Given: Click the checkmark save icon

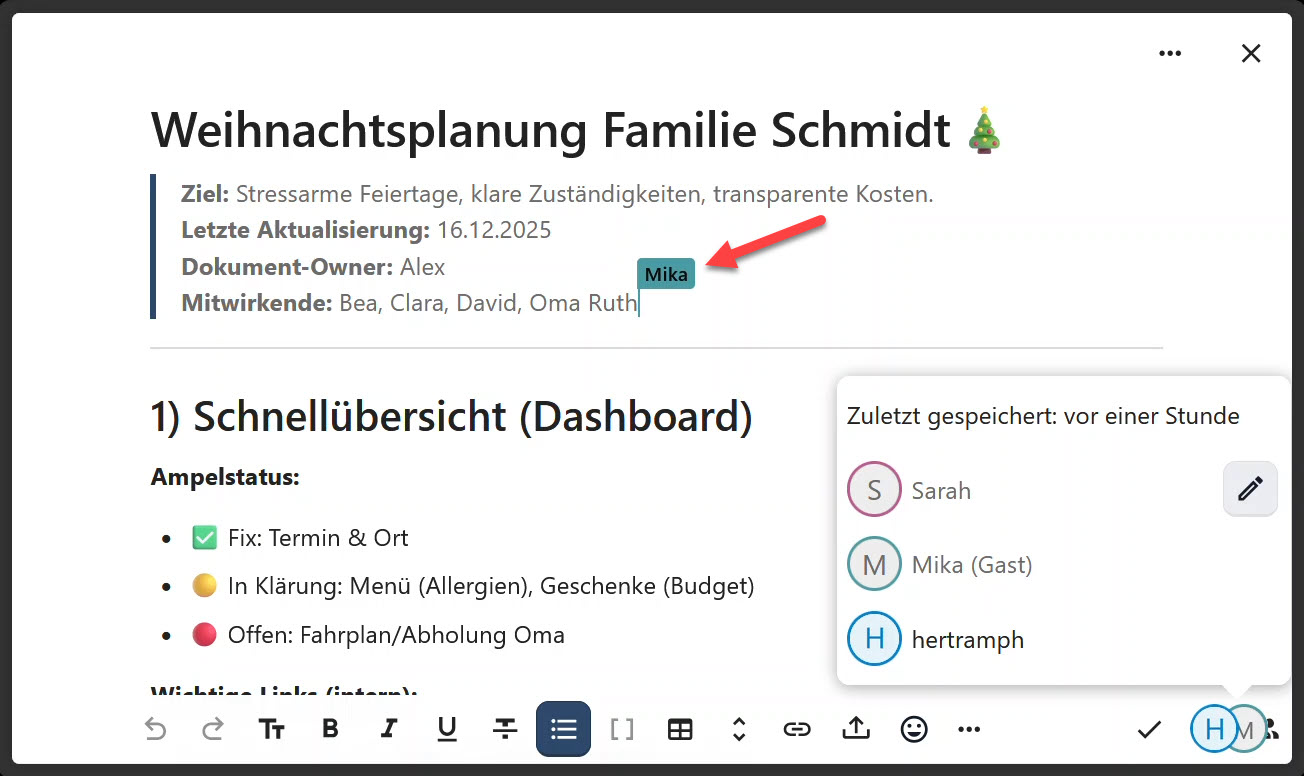Looking at the screenshot, I should tap(1149, 730).
